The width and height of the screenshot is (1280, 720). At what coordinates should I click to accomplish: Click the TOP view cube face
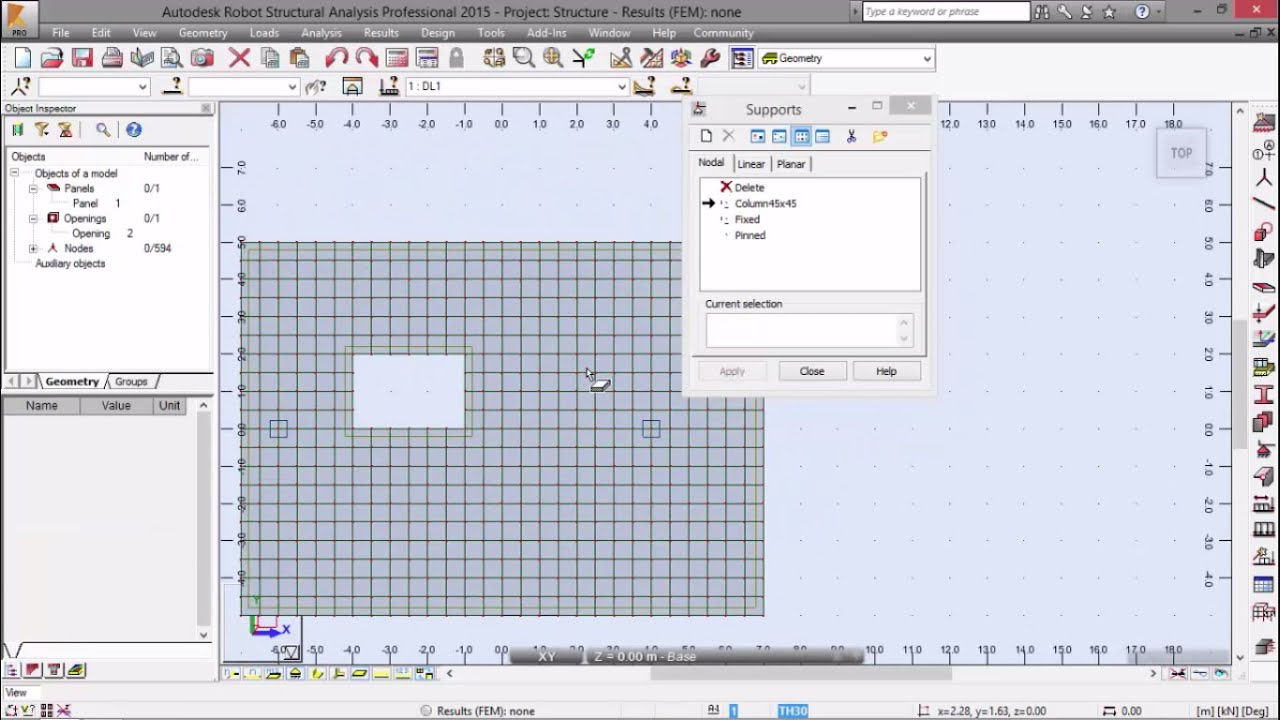(1181, 153)
